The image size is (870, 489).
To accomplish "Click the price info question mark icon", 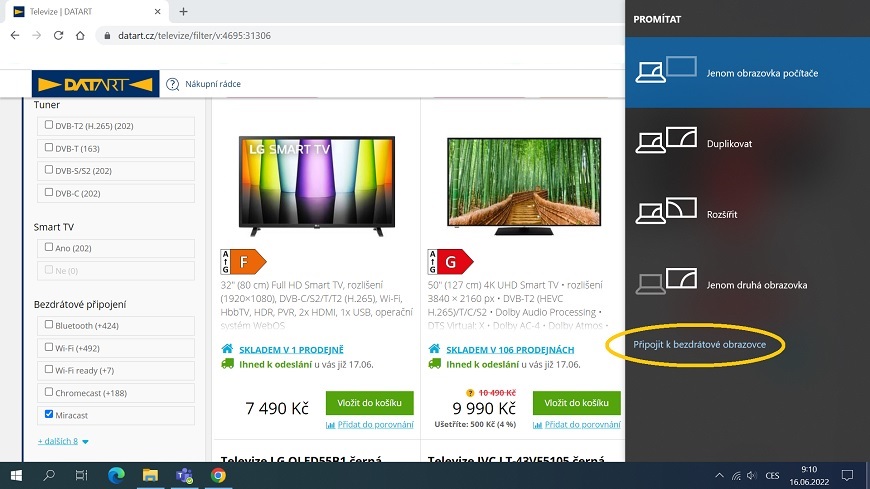I will coord(470,393).
